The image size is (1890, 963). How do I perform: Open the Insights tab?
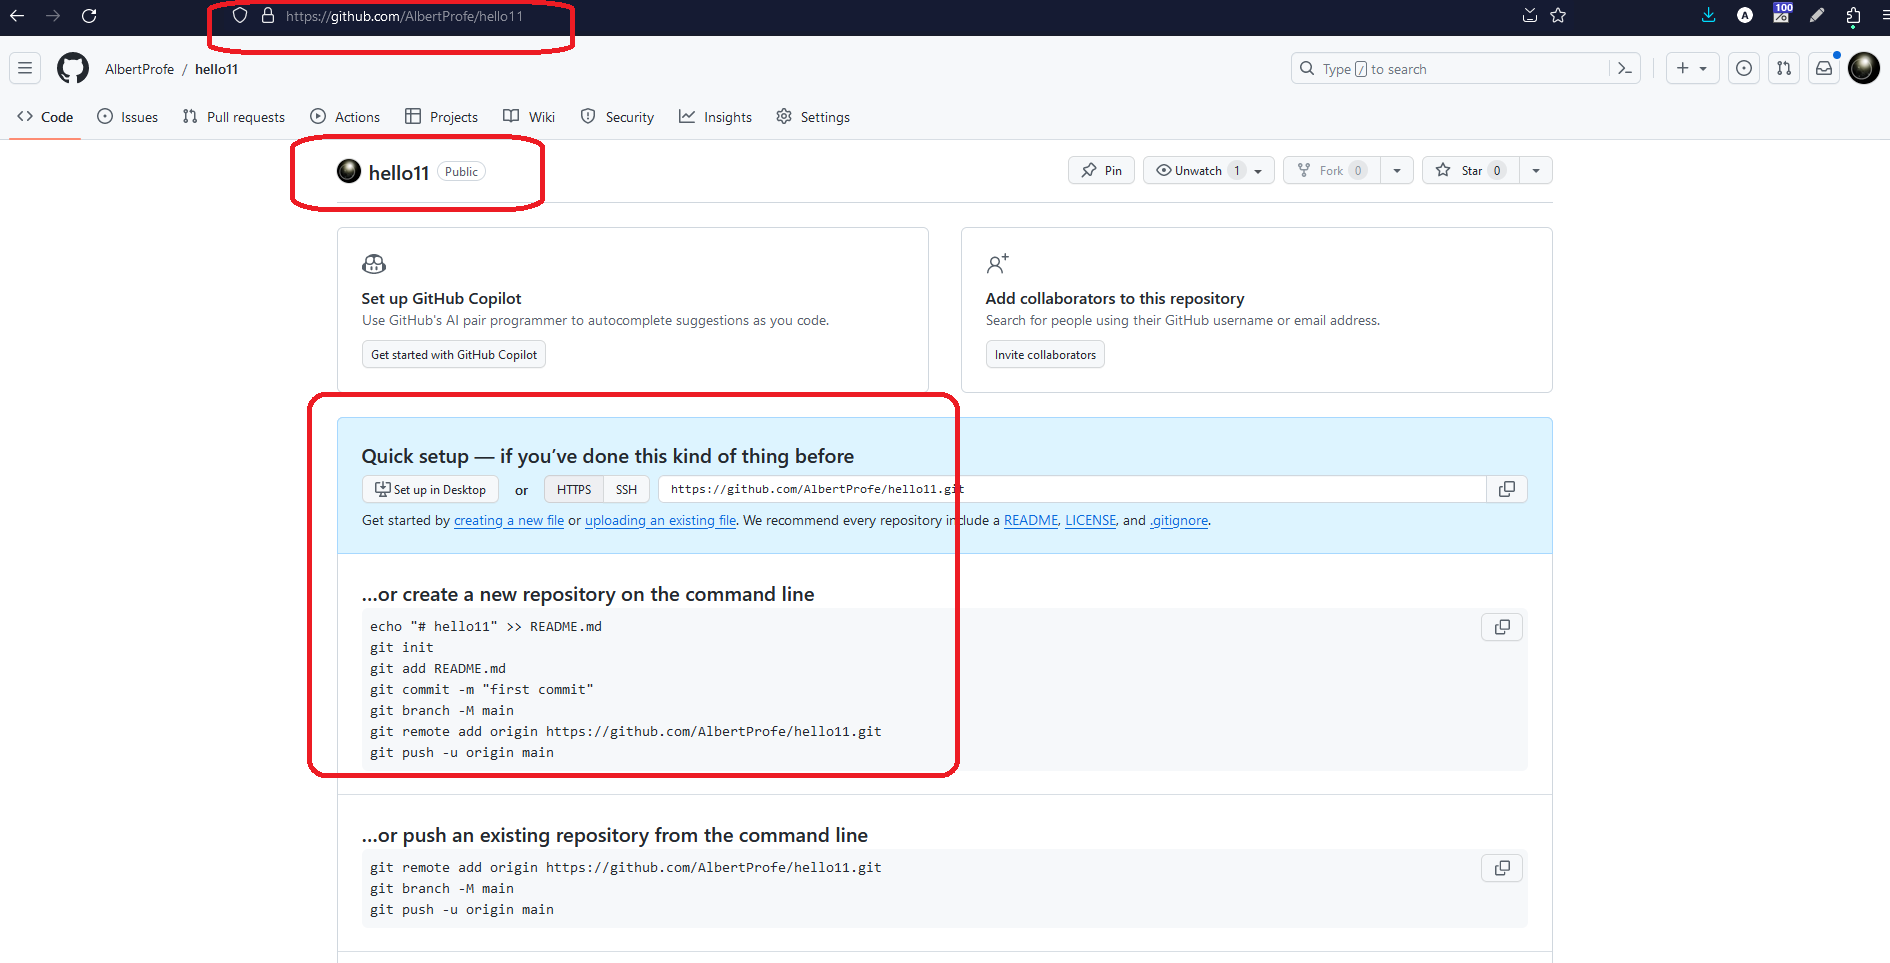[715, 117]
